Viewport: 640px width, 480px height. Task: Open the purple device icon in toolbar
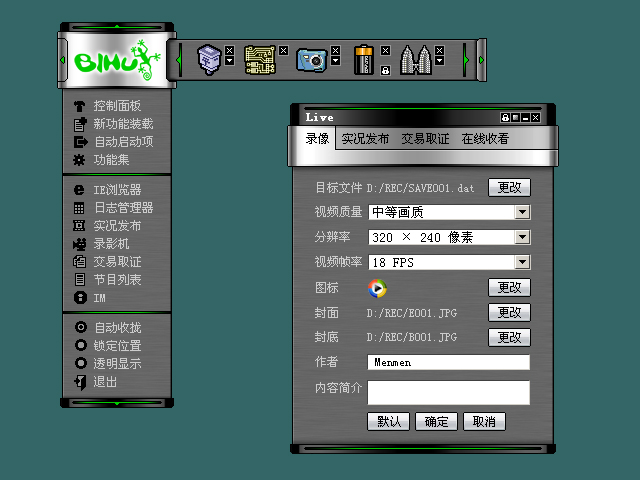point(209,60)
